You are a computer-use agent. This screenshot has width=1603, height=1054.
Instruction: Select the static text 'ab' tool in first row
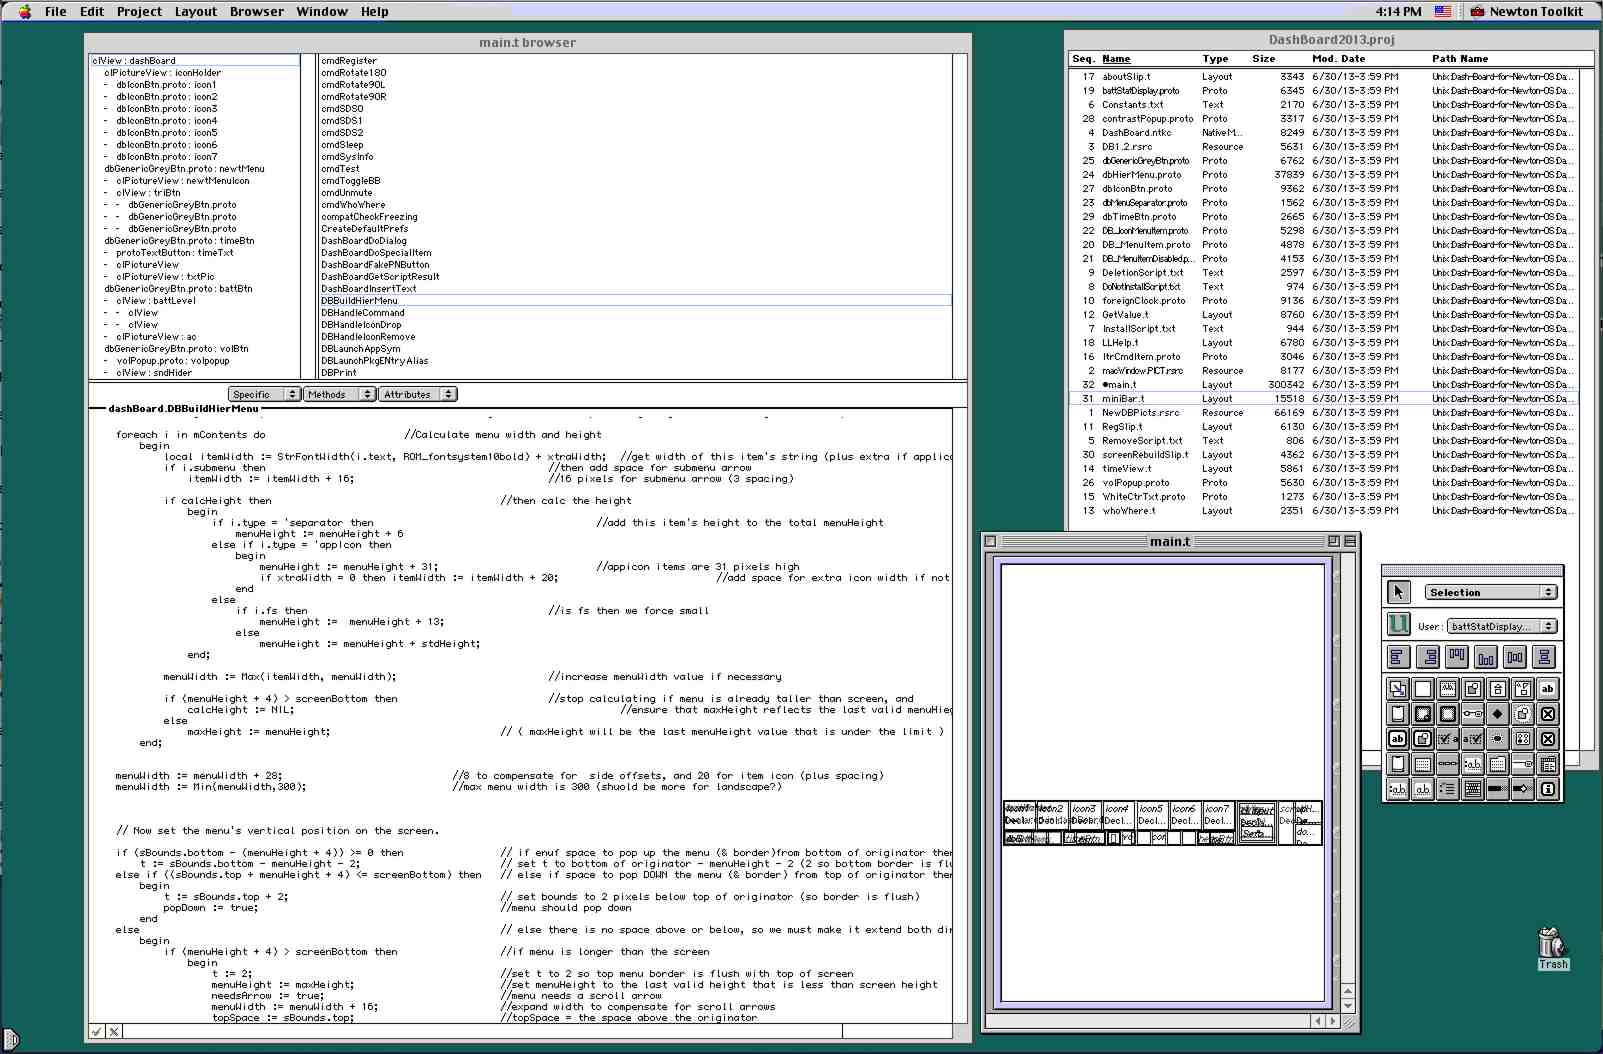coord(1548,689)
